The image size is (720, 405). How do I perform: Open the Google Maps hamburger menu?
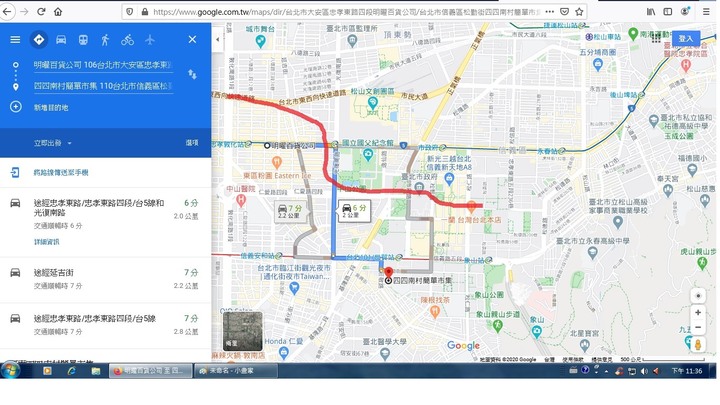(15, 39)
